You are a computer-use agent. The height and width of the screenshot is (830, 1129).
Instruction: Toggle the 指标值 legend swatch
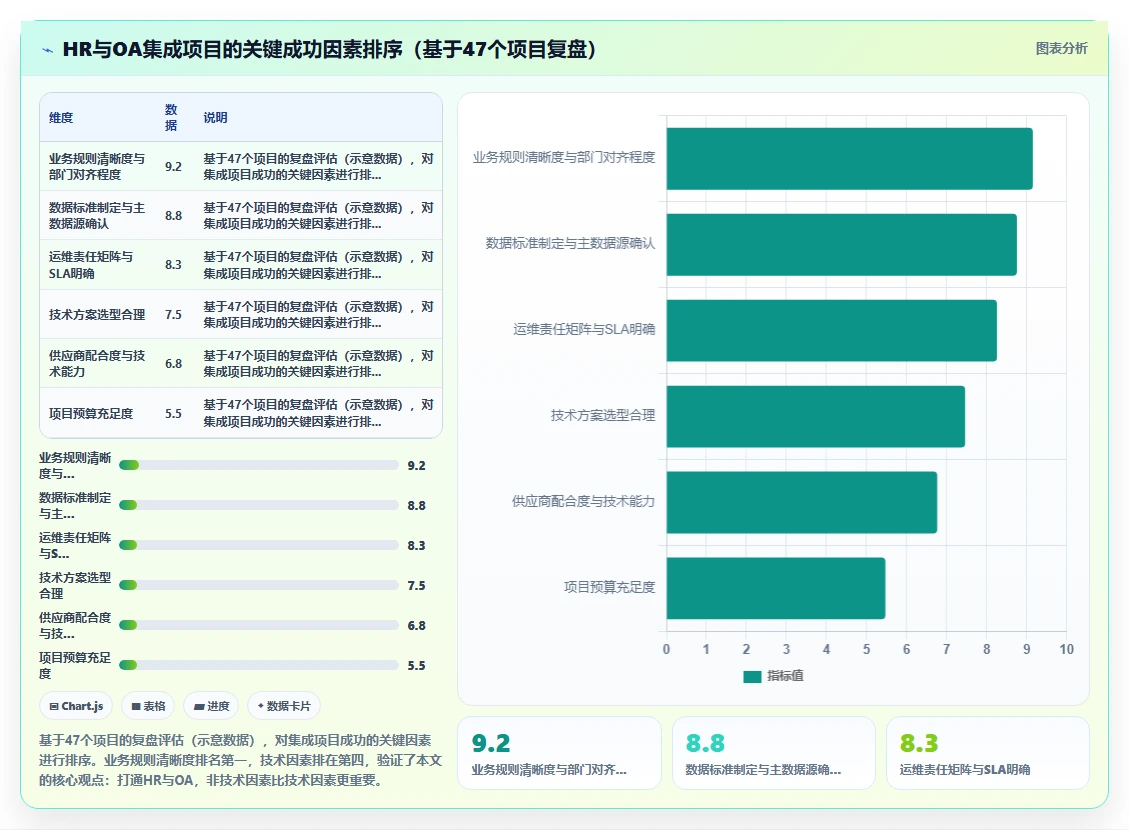pyautogui.click(x=752, y=676)
